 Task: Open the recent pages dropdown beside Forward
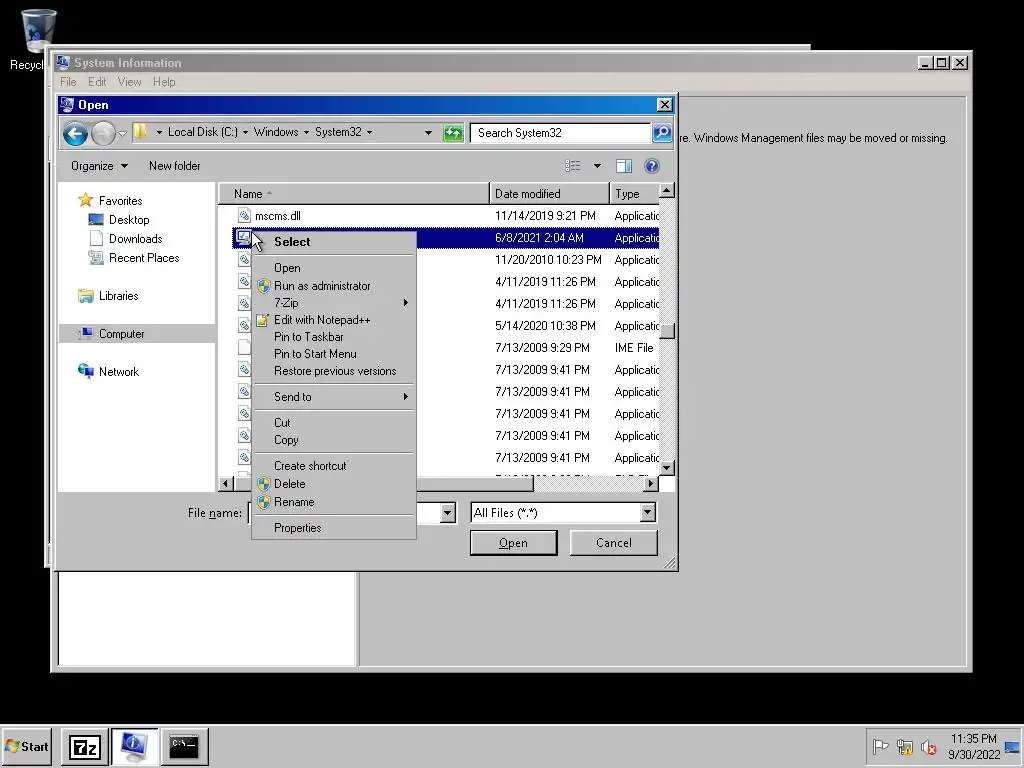coord(122,134)
